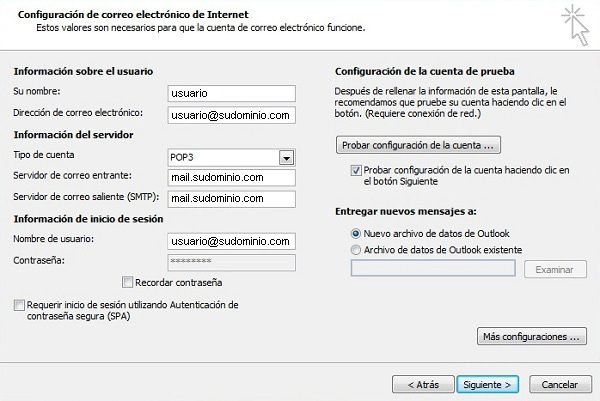Enable the Requerir inicio de sesión SPA checkbox

(x=19, y=305)
